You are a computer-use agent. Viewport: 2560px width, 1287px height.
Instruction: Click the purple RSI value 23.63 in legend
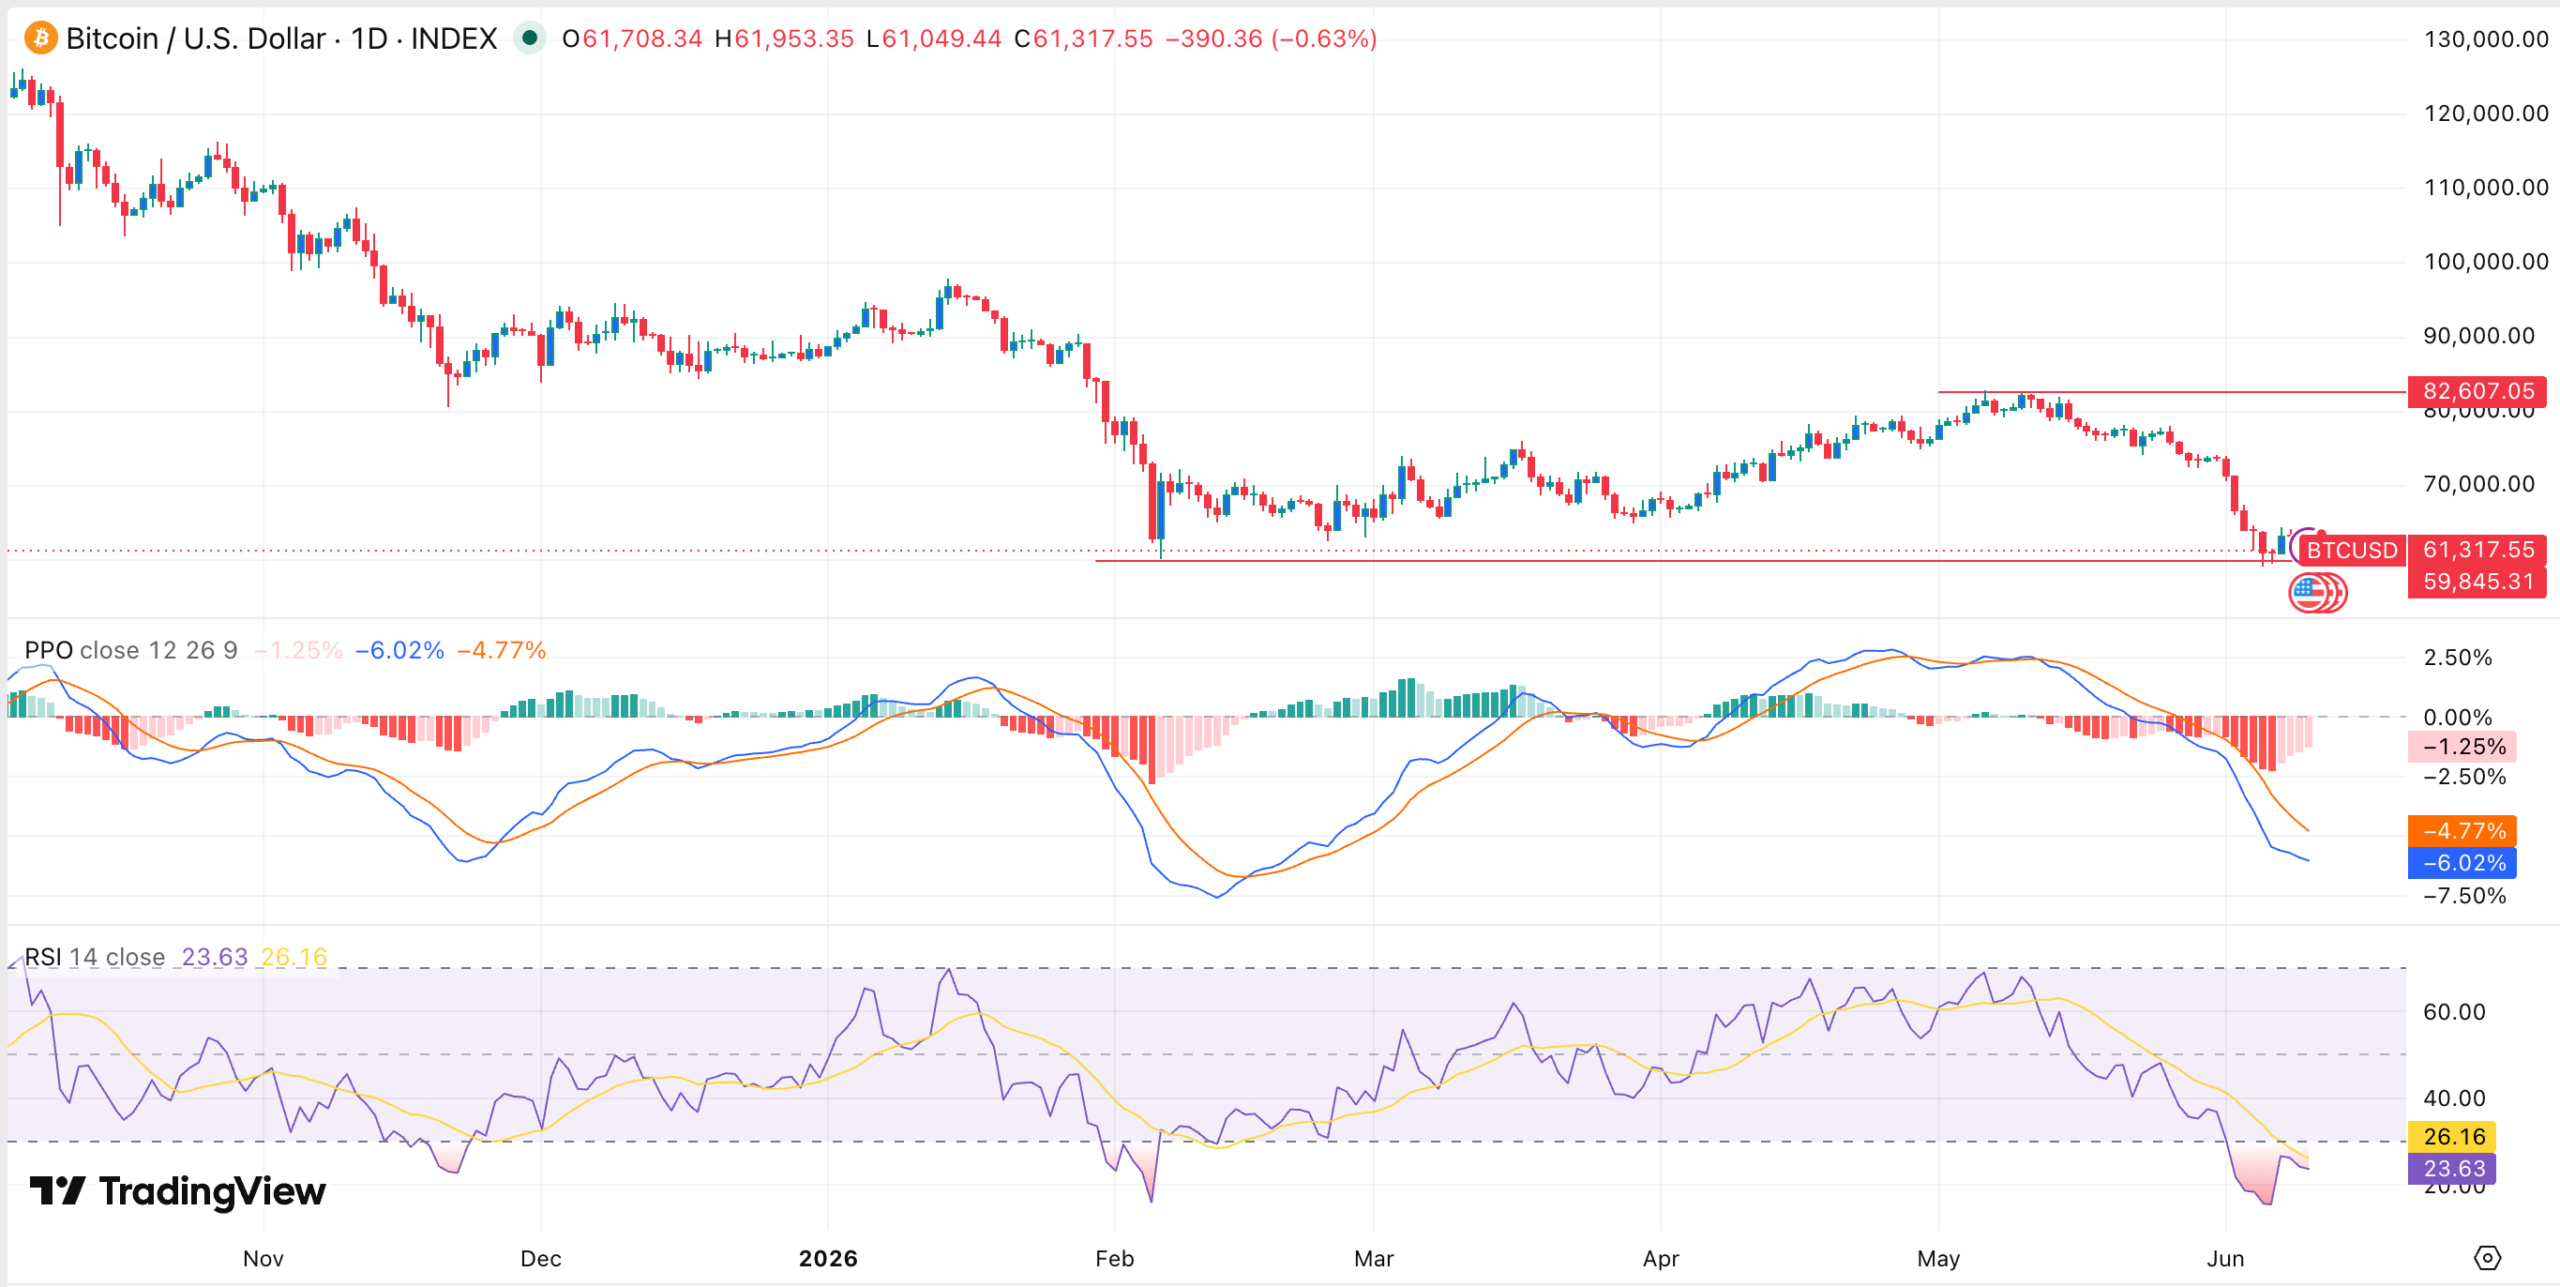tap(214, 957)
